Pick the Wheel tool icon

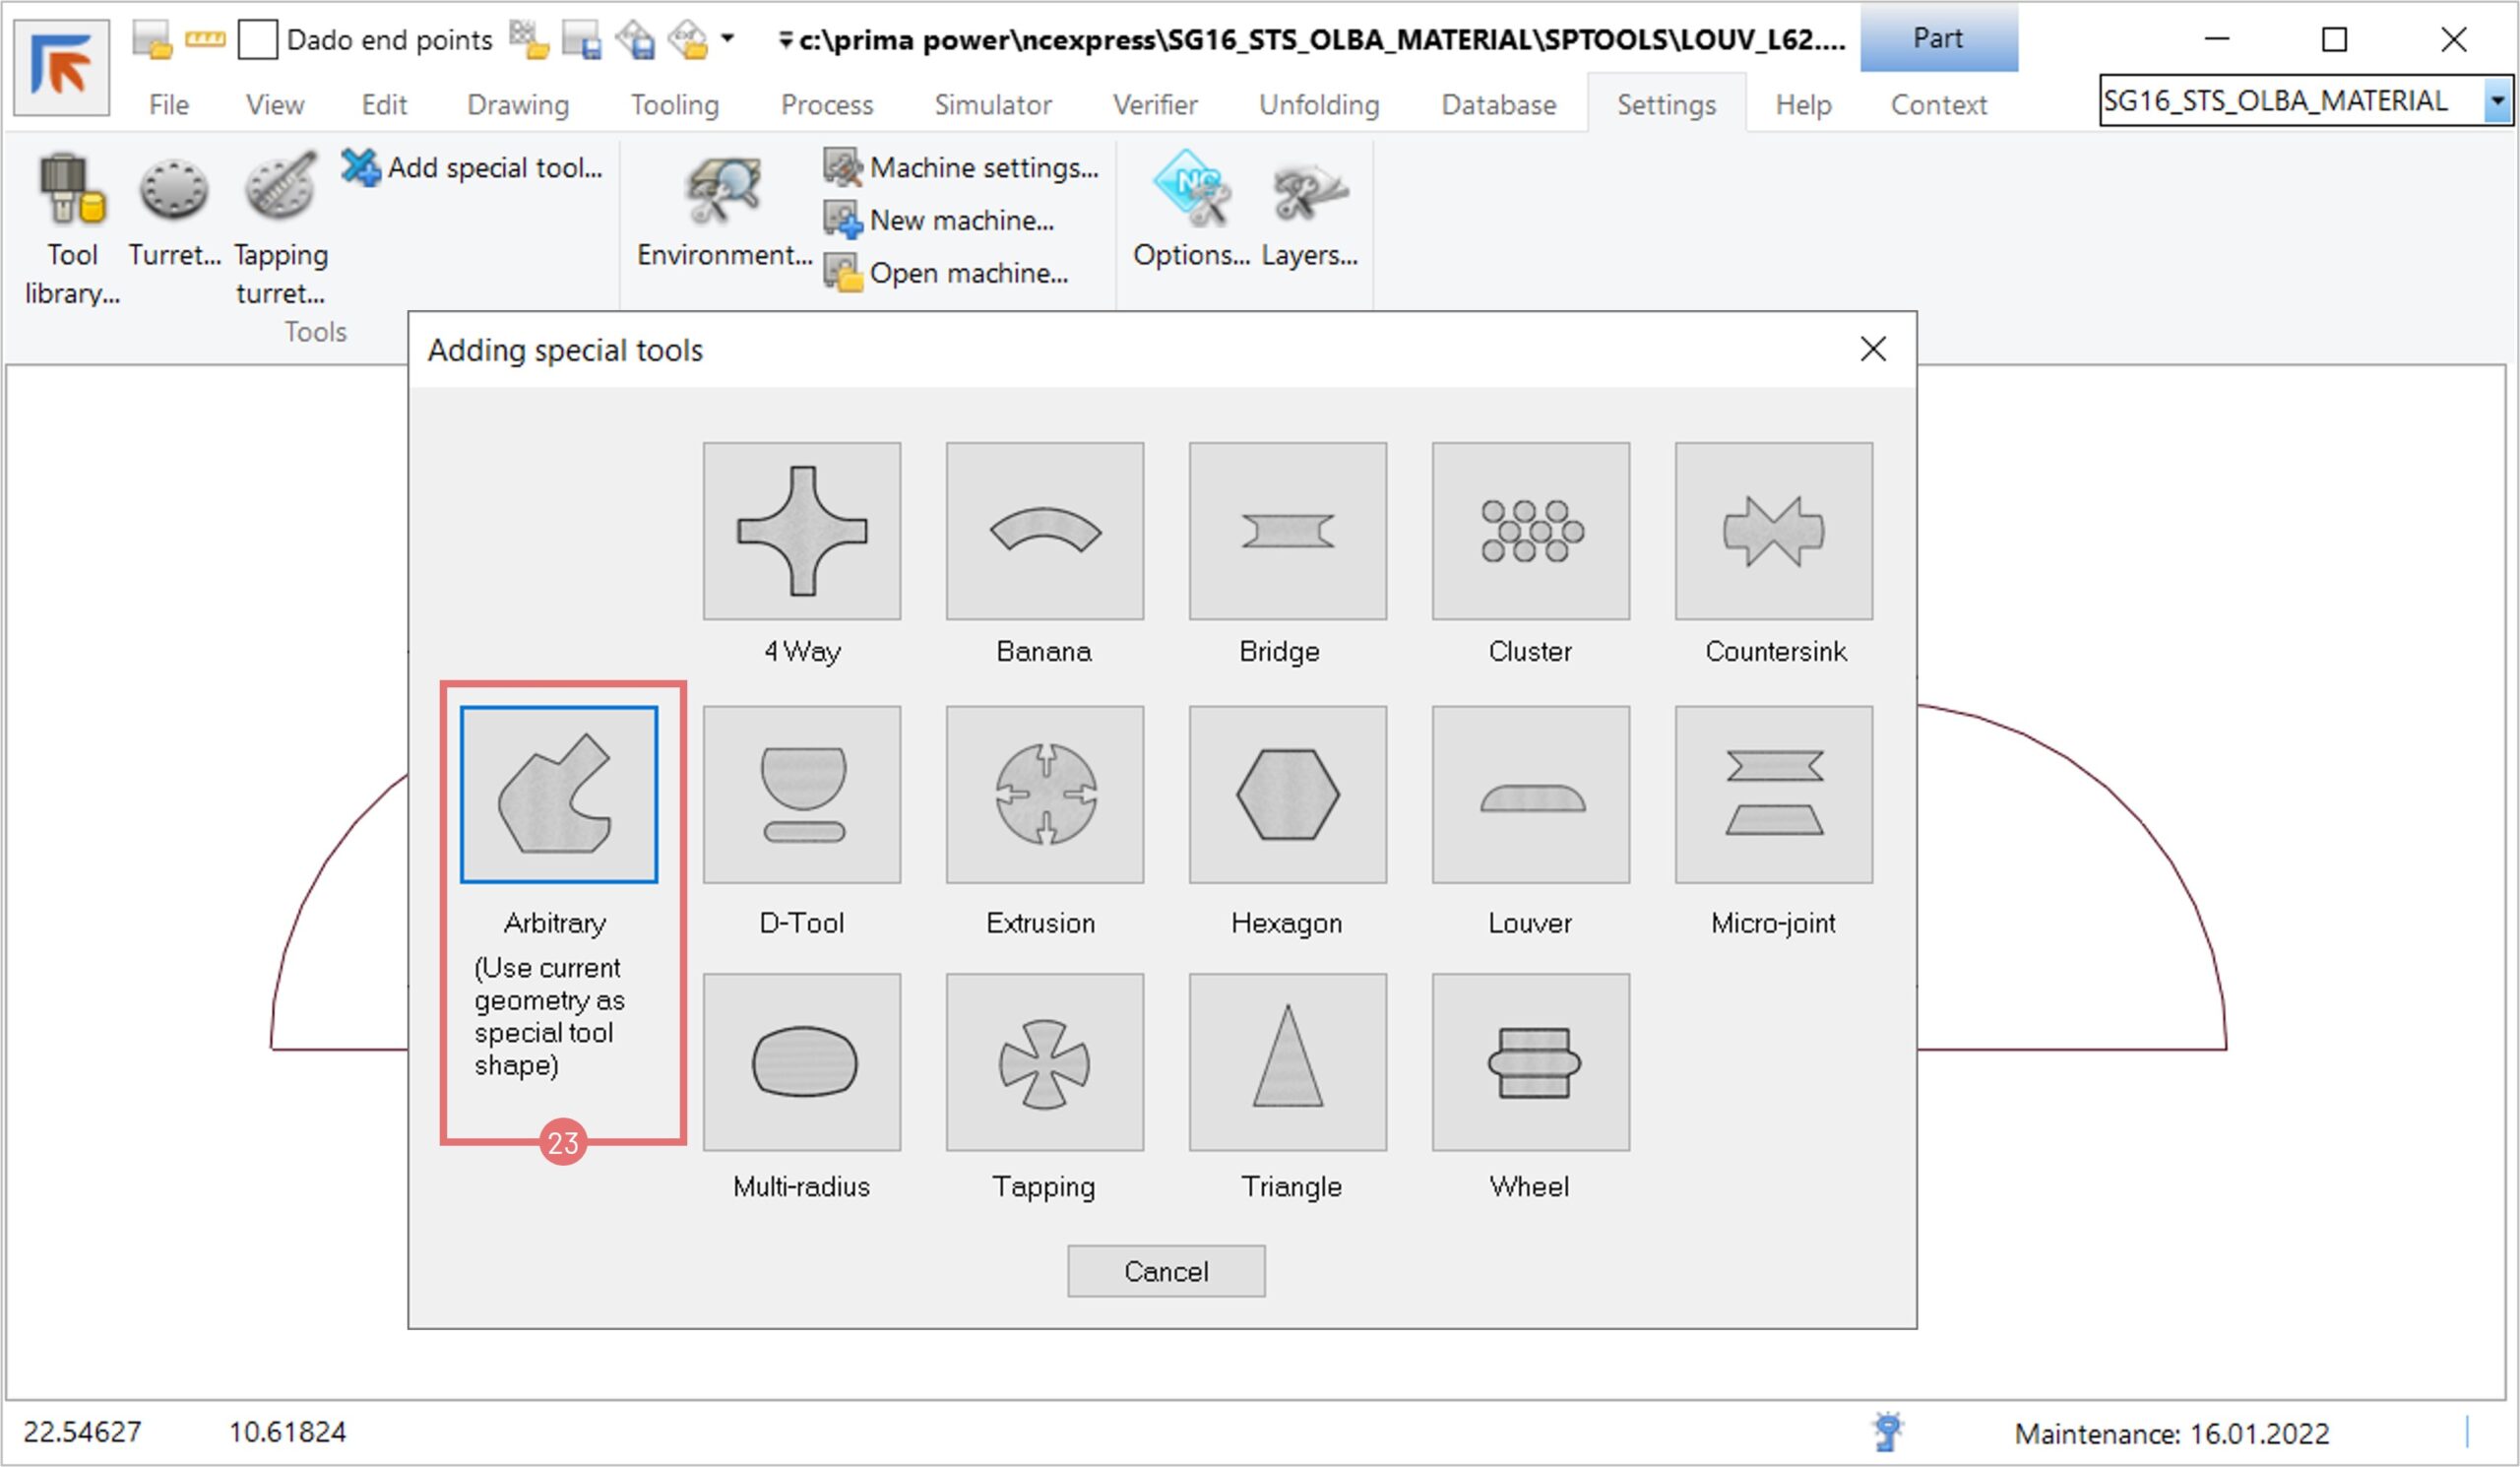[x=1530, y=1062]
